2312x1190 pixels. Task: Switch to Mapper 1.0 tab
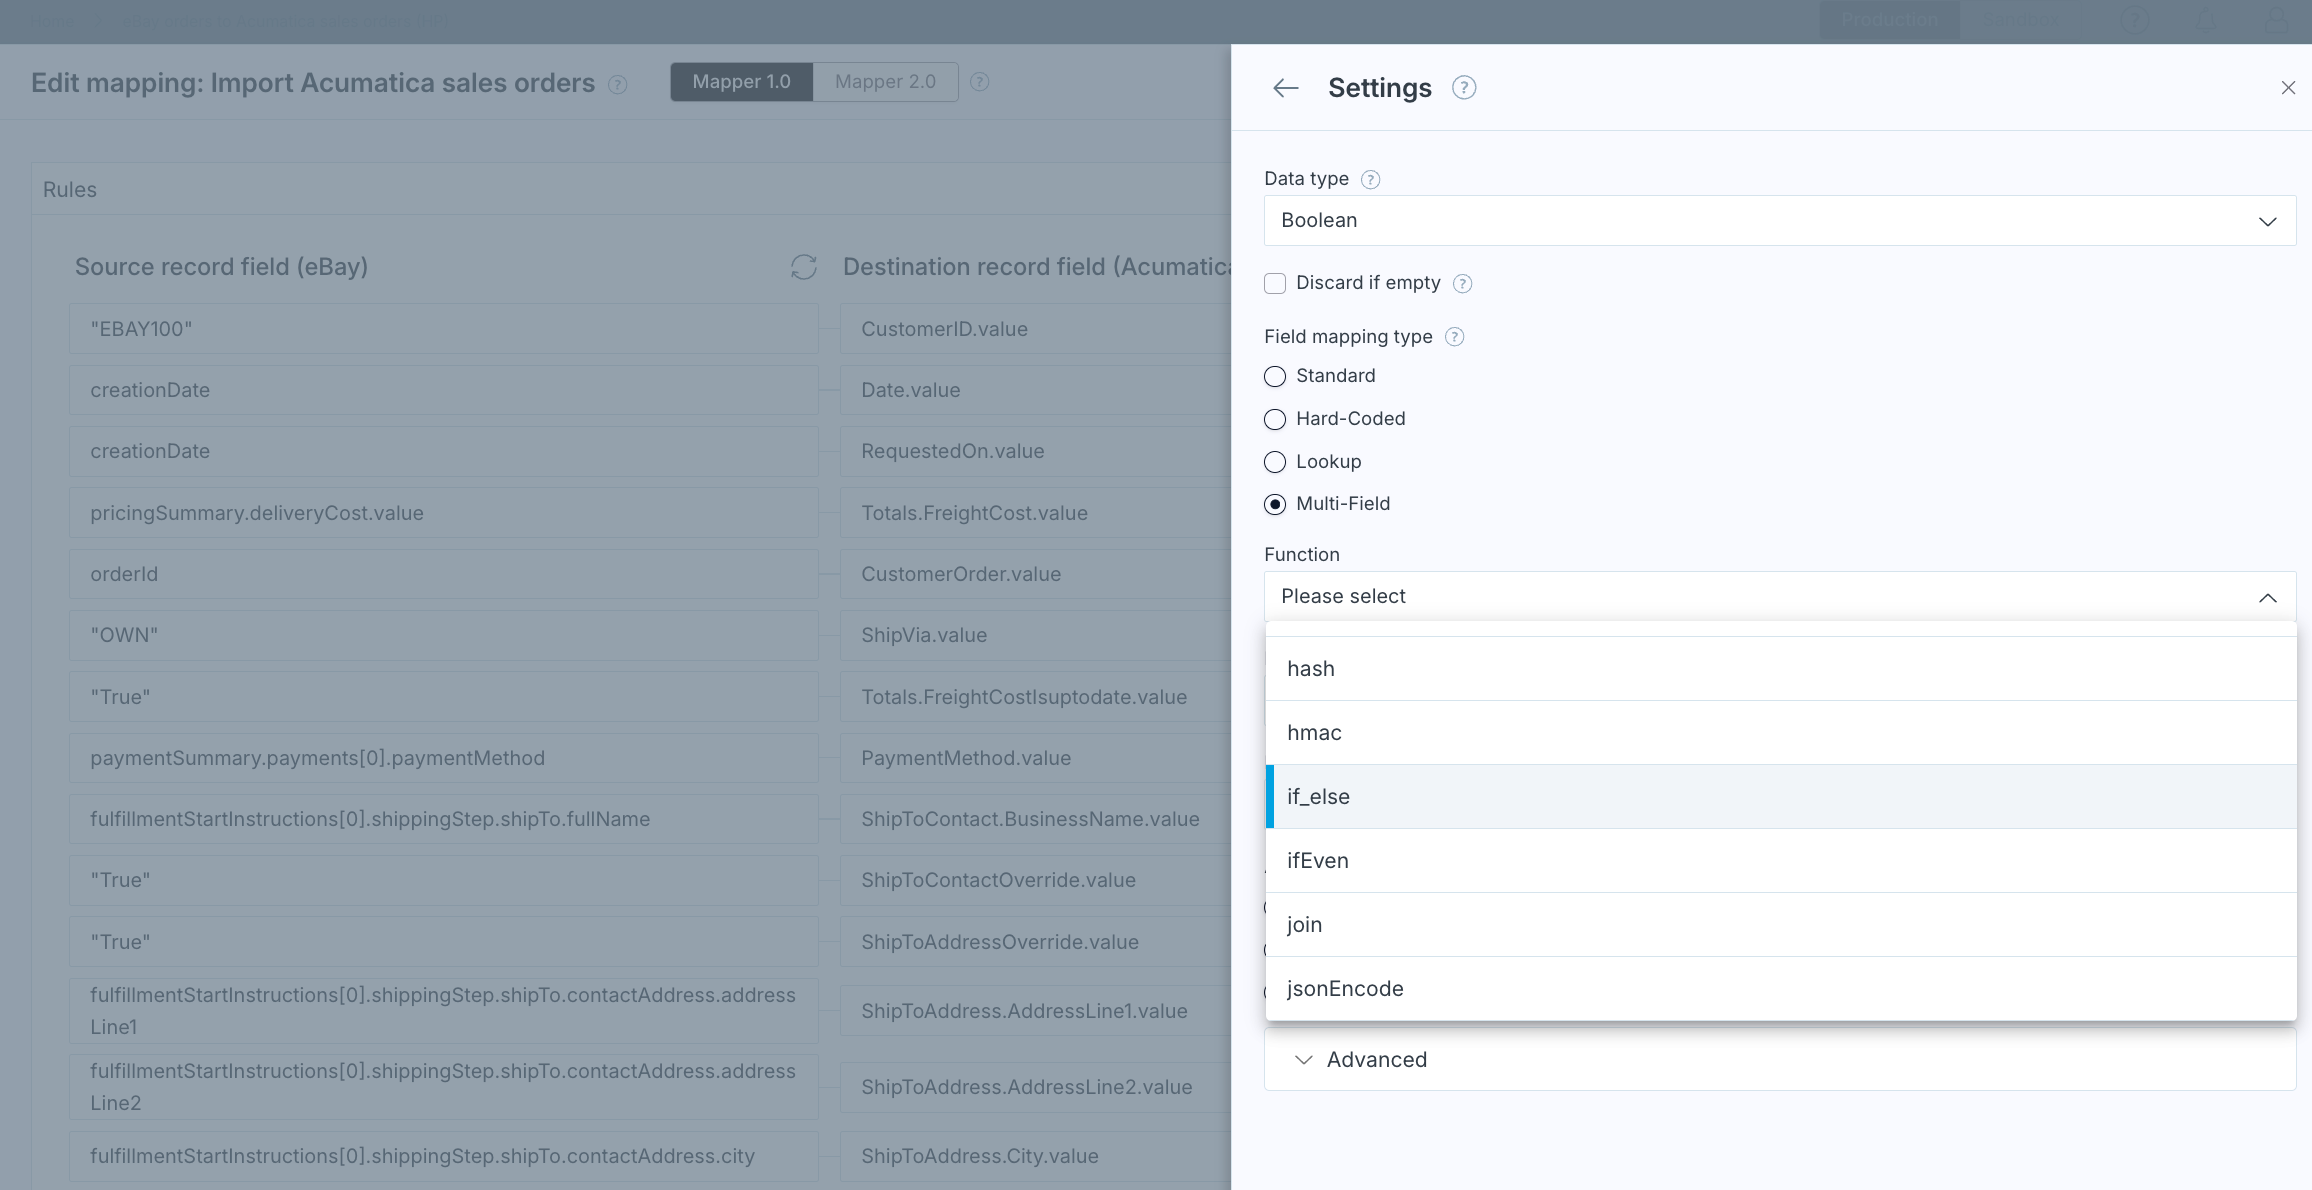pos(741,82)
